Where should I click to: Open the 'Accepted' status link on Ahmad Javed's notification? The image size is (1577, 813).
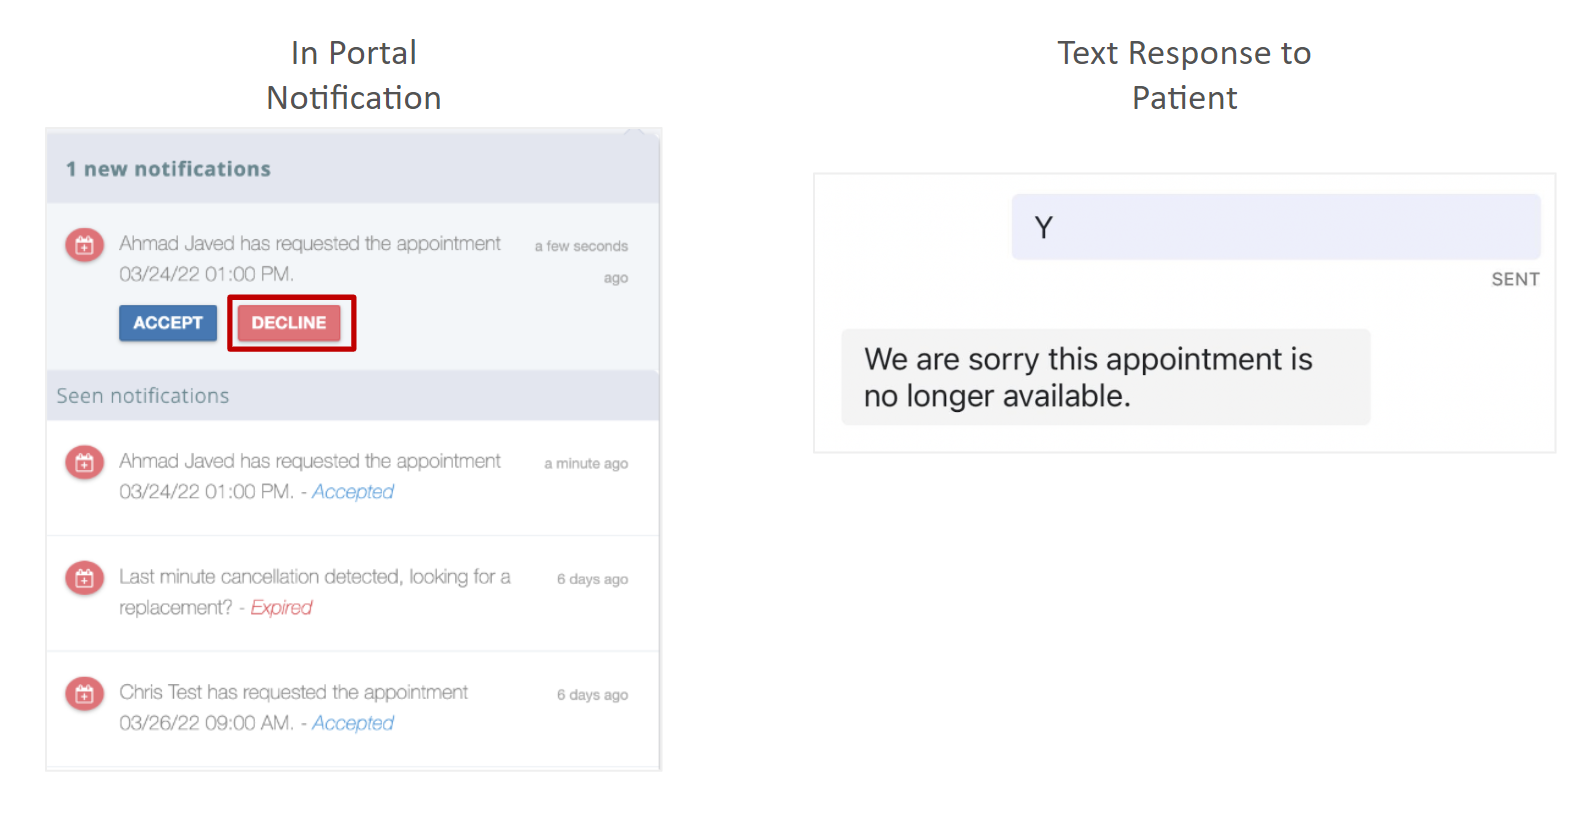pos(352,491)
